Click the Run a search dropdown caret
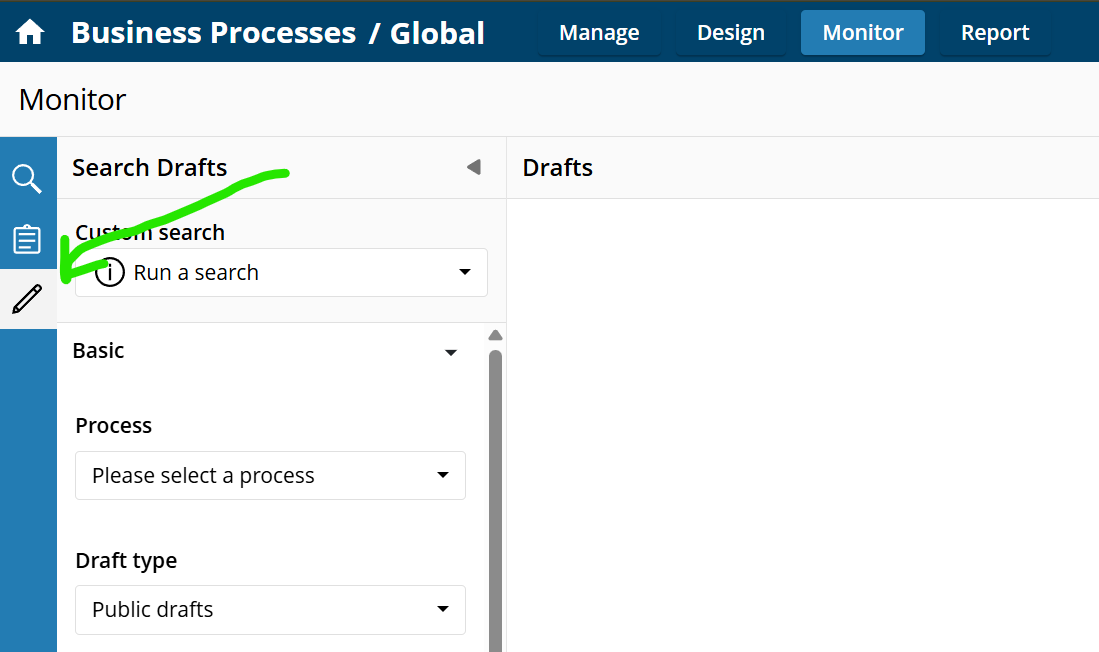The width and height of the screenshot is (1099, 652). pos(465,272)
